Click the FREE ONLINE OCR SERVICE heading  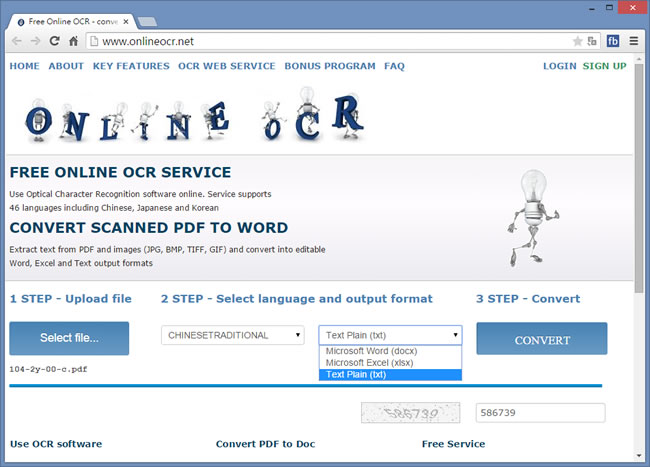(120, 172)
